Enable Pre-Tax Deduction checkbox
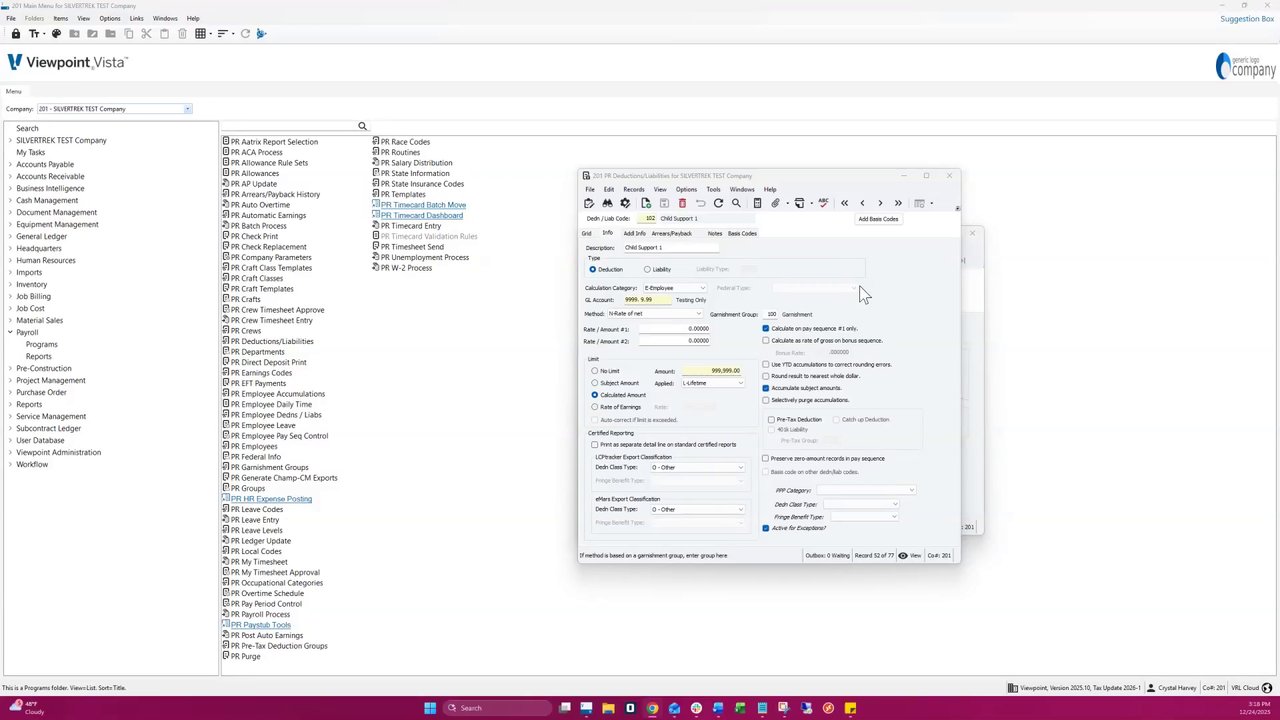The width and height of the screenshot is (1280, 720). tap(771, 420)
